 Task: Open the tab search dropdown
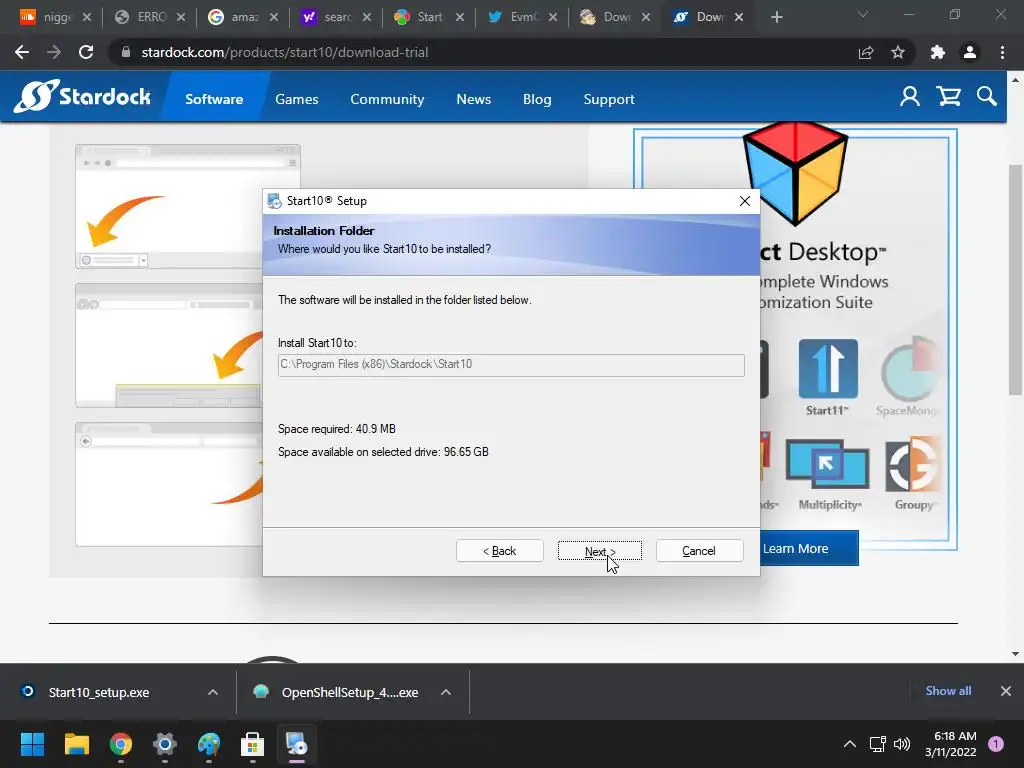tap(863, 14)
